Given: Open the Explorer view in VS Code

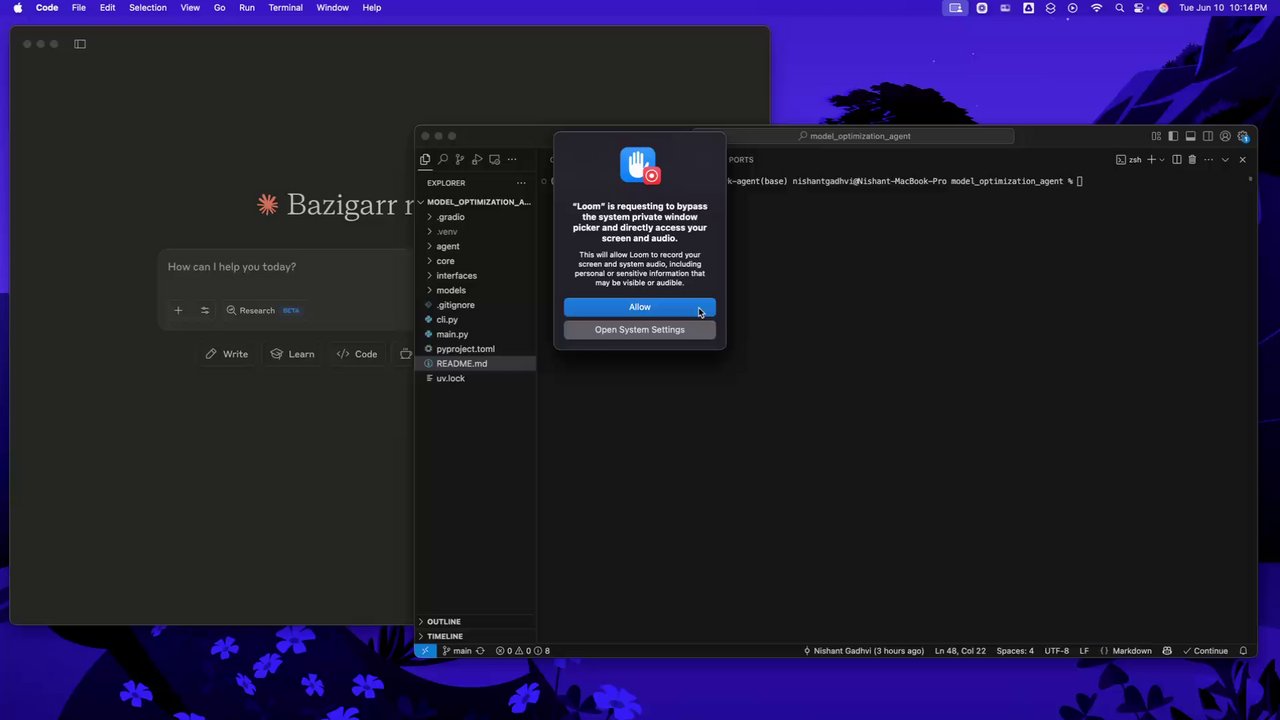Looking at the screenshot, I should (425, 160).
